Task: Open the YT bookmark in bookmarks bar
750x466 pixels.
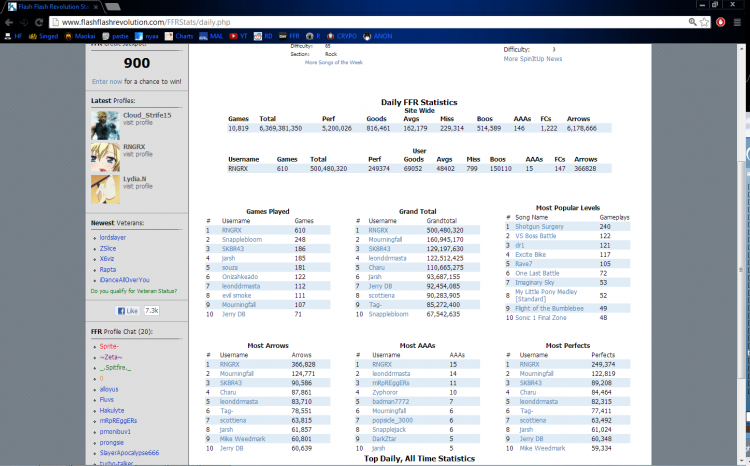Action: point(239,35)
